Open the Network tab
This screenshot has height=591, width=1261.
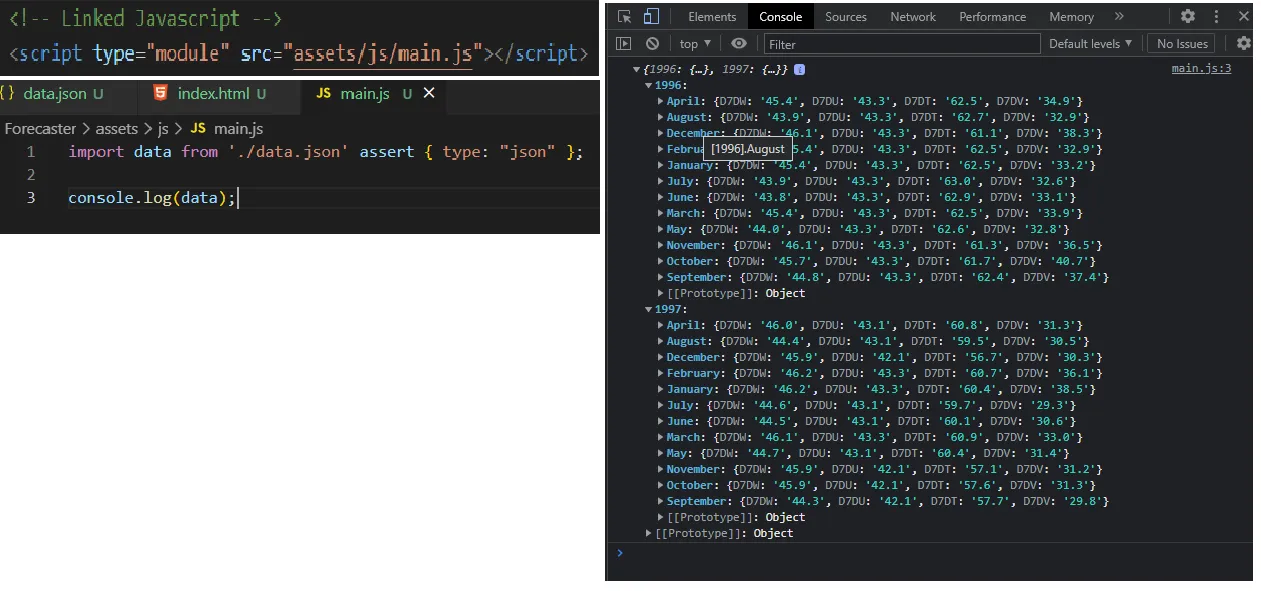tap(913, 17)
